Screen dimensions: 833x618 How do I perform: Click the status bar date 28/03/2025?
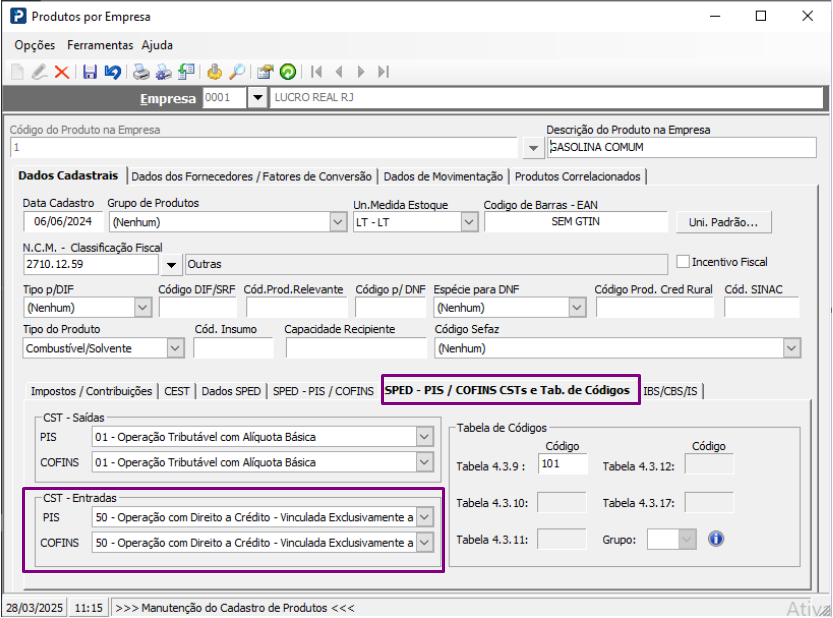[35, 607]
